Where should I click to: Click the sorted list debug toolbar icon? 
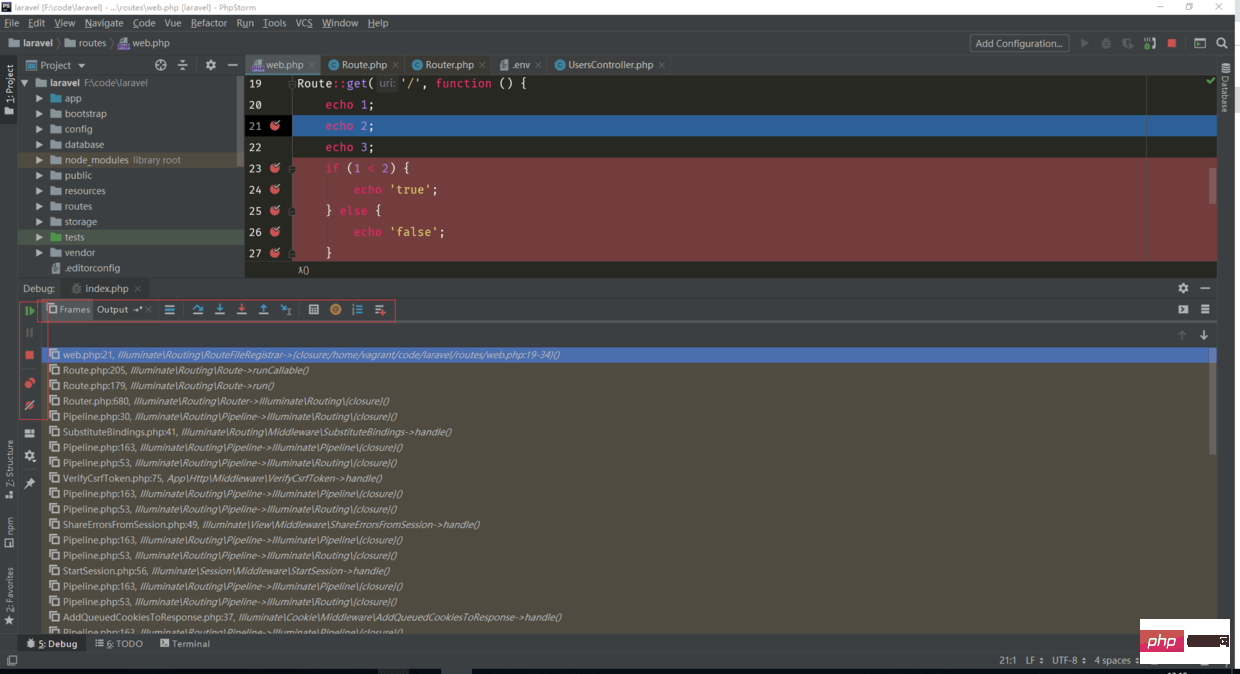(x=358, y=310)
